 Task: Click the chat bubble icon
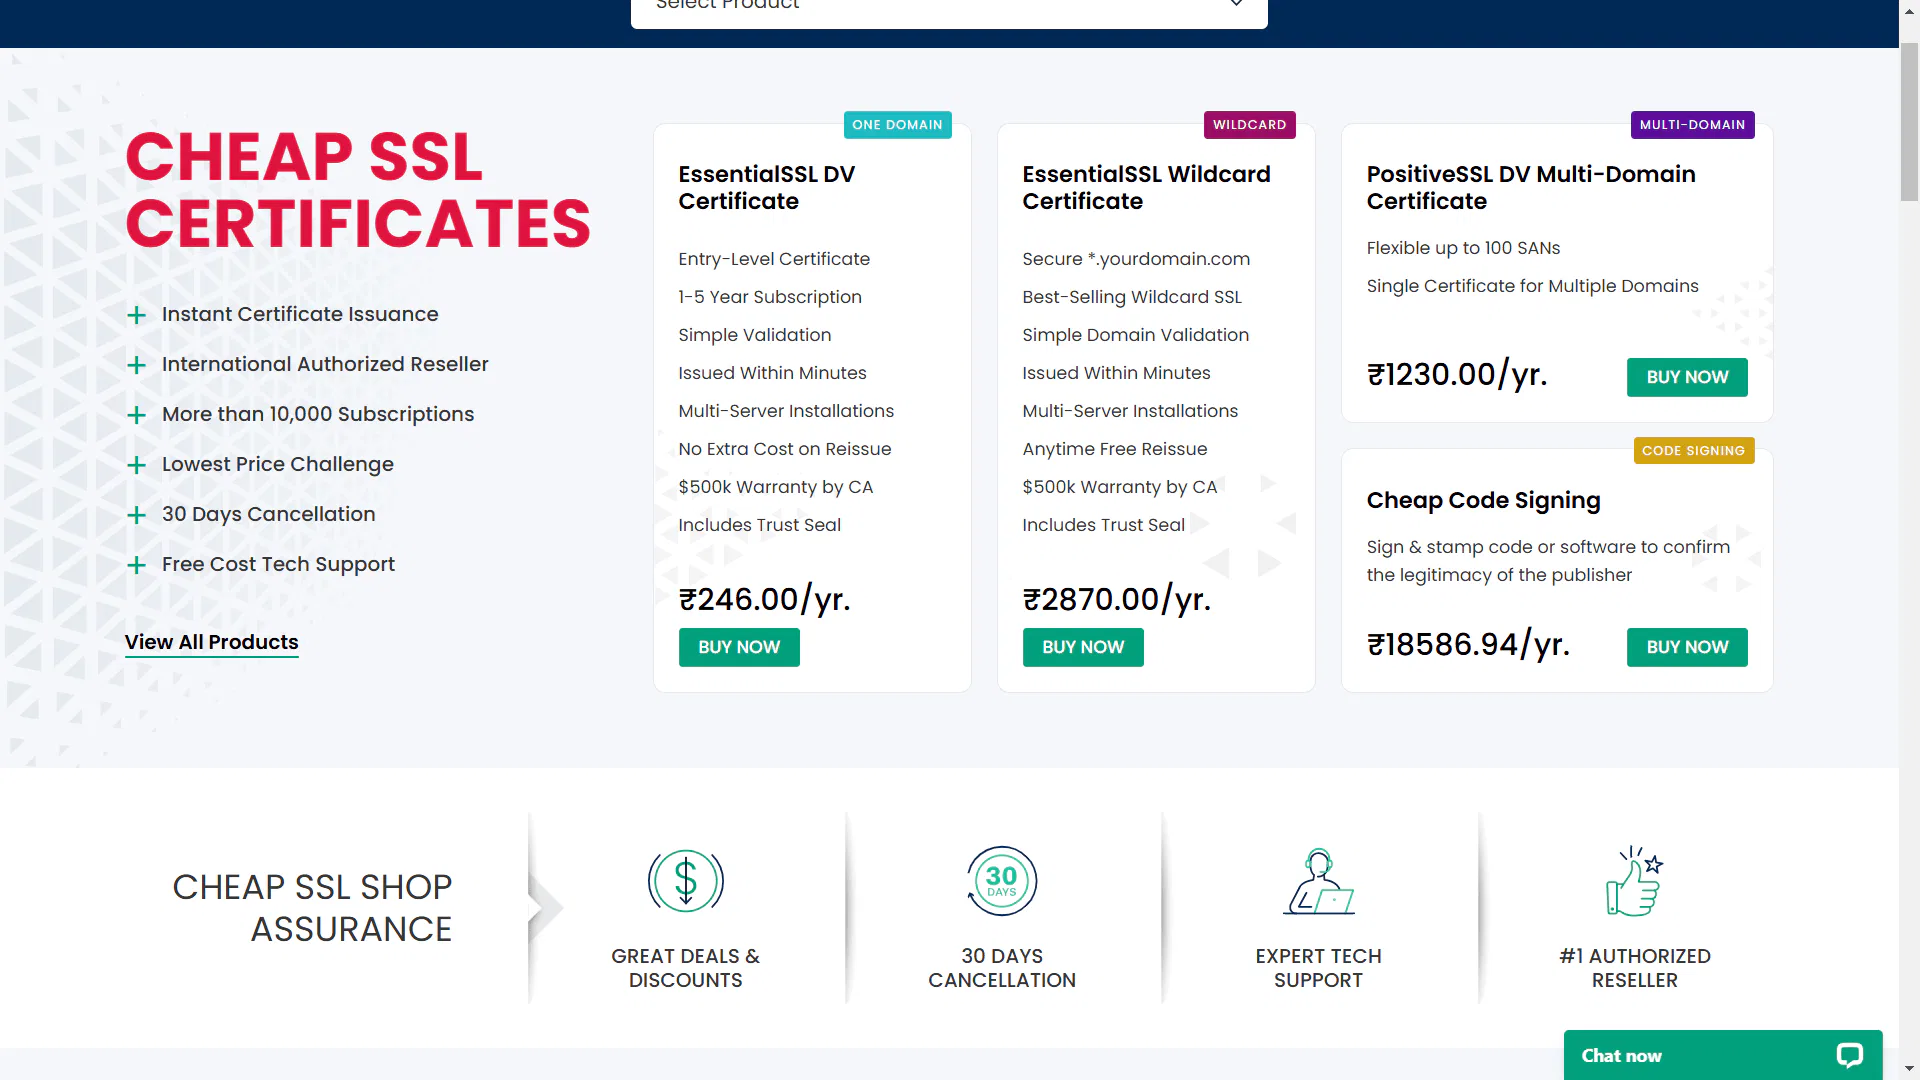click(x=1849, y=1055)
